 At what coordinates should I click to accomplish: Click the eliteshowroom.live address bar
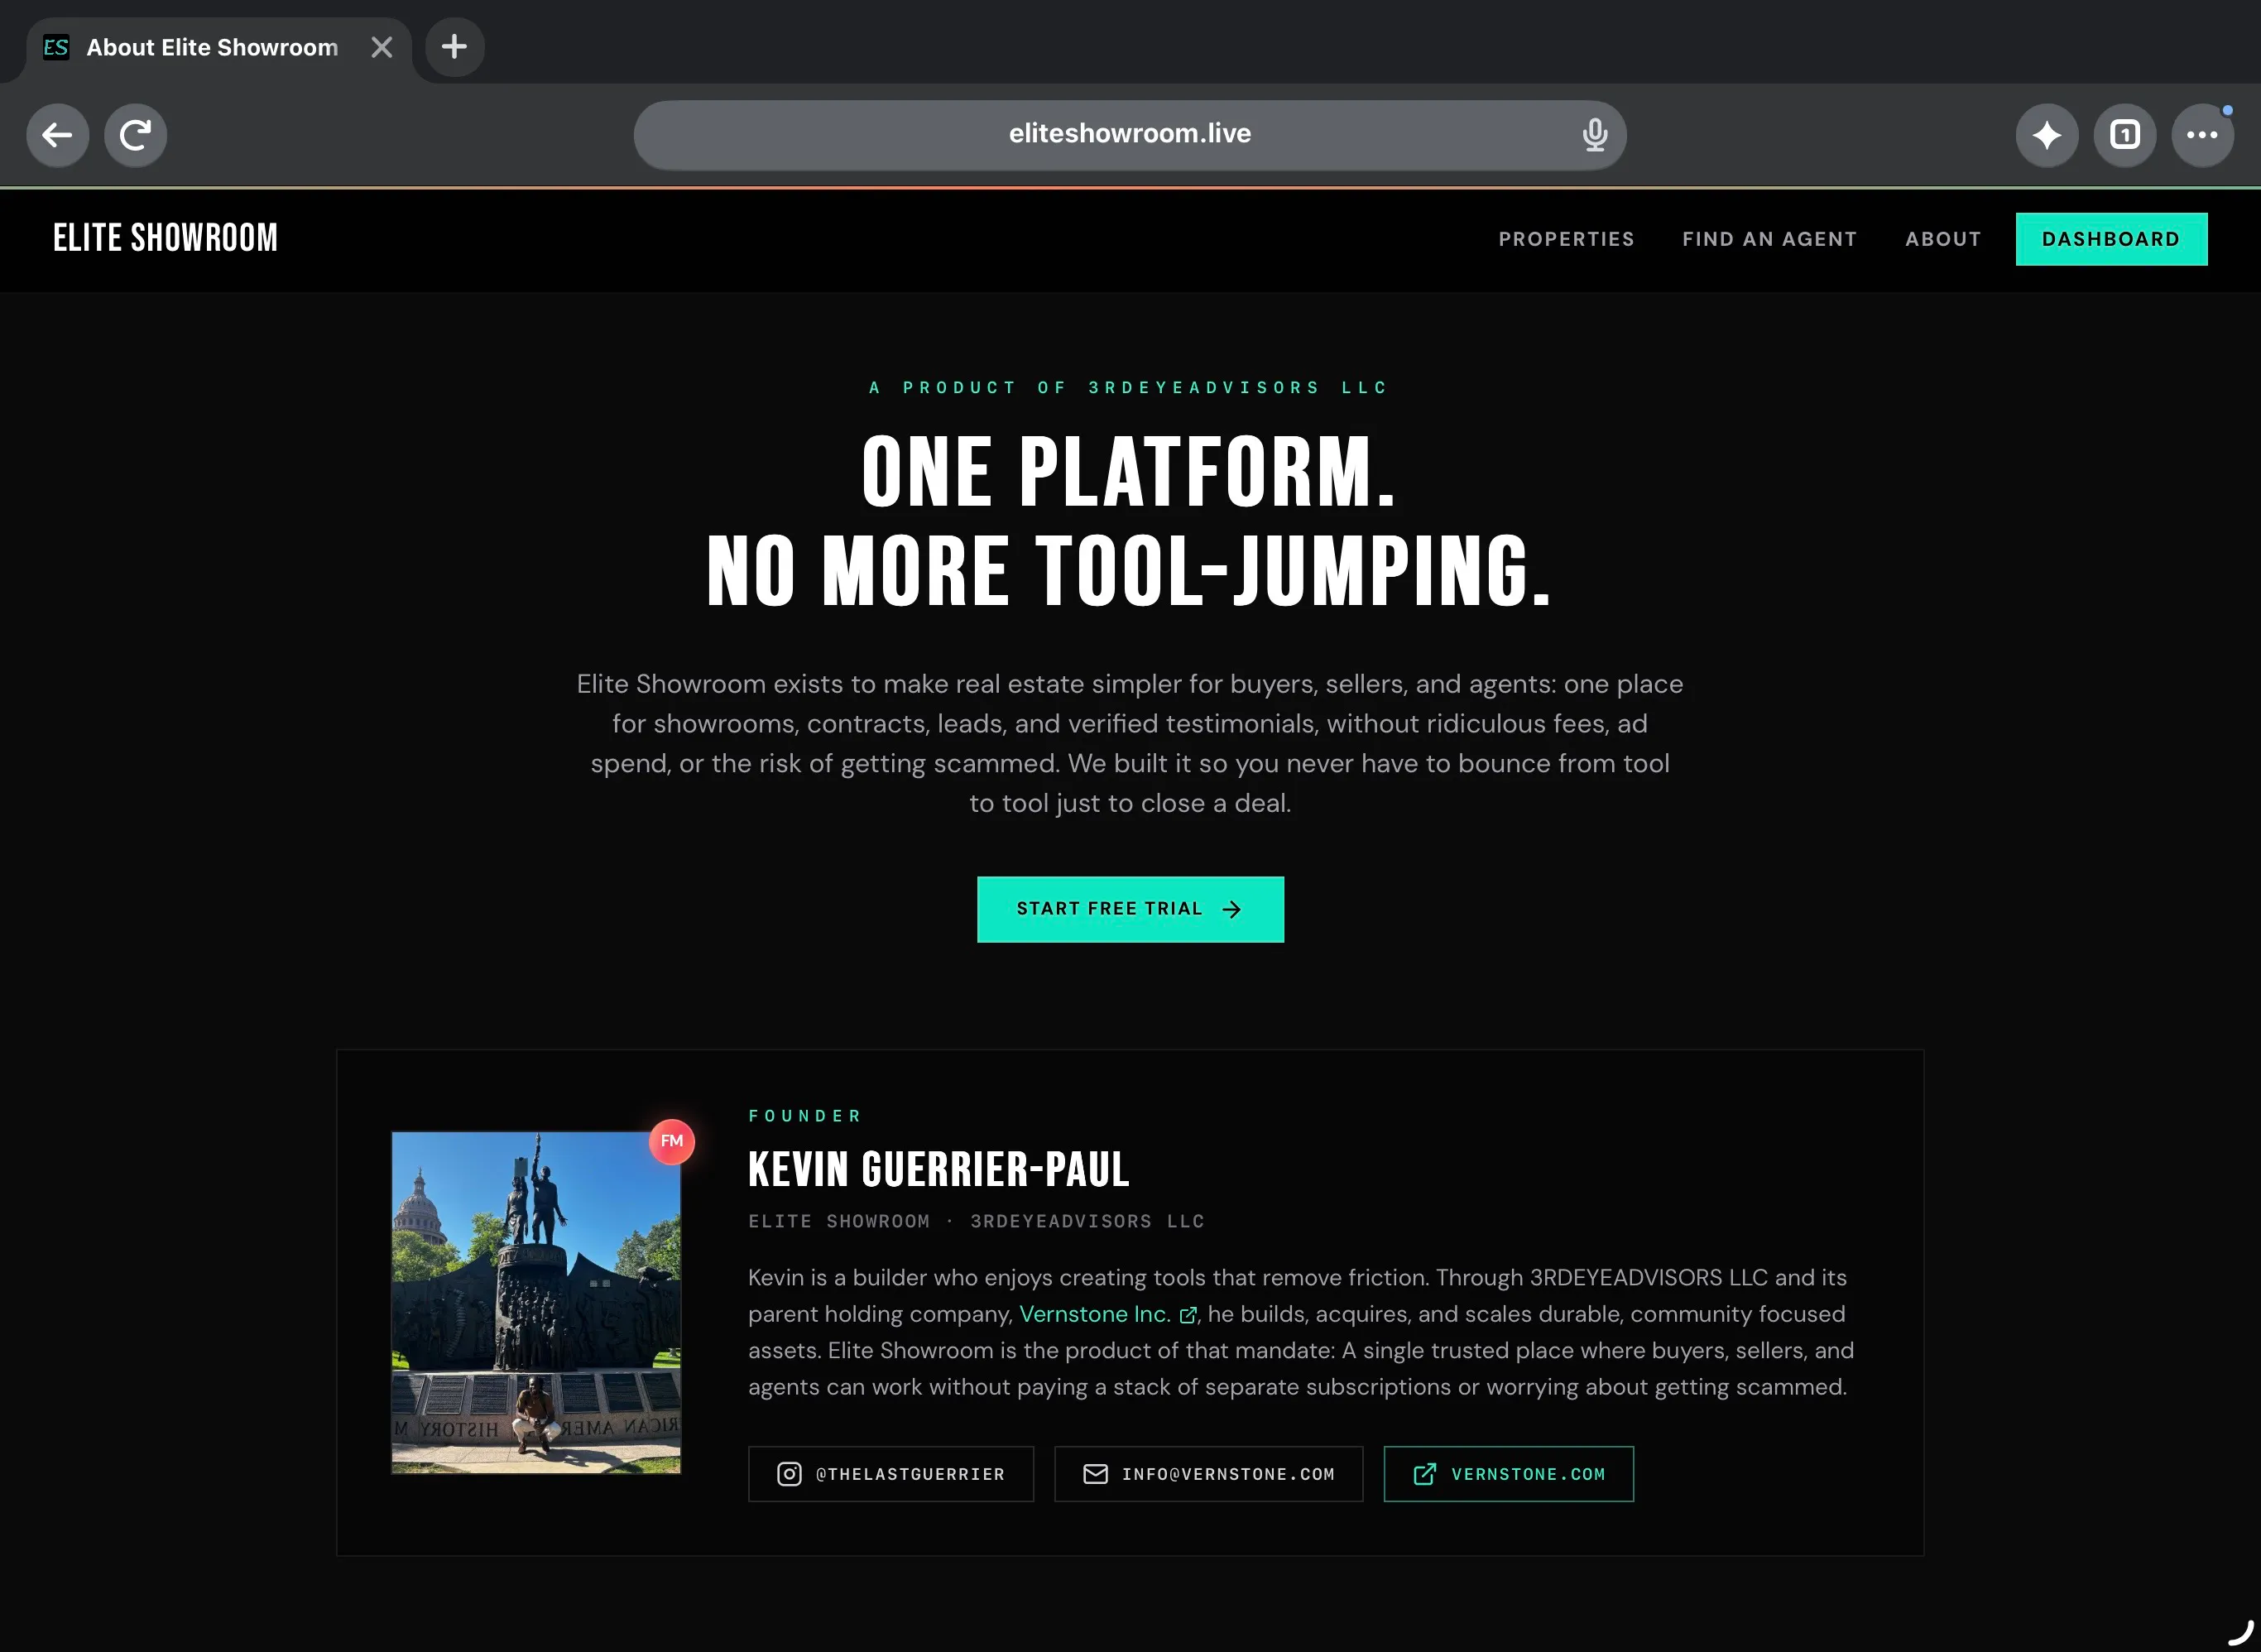coord(1130,135)
